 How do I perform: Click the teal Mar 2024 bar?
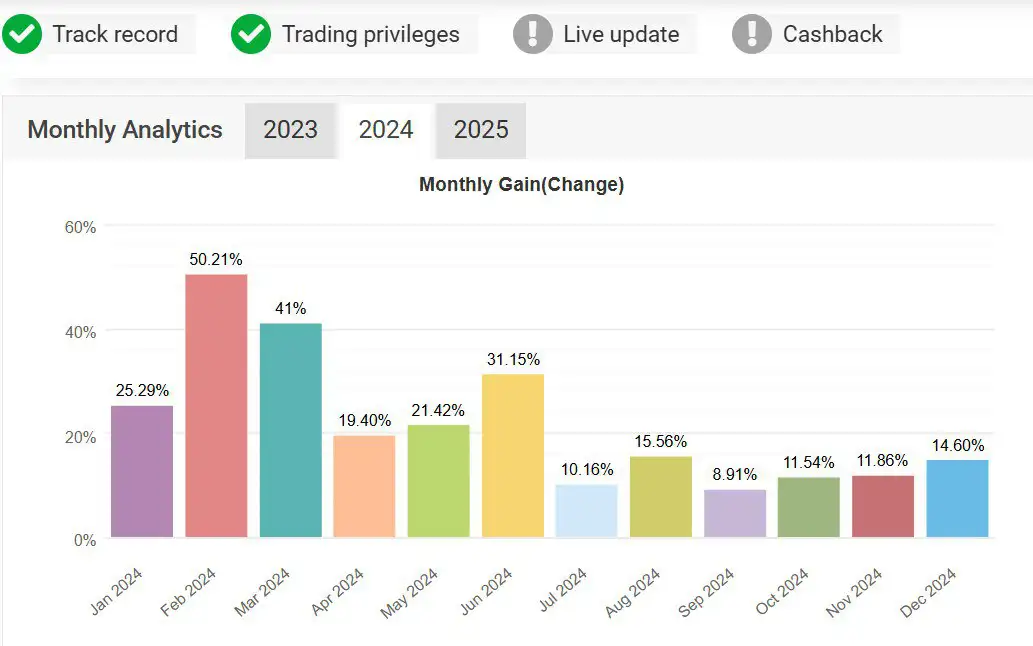point(290,430)
